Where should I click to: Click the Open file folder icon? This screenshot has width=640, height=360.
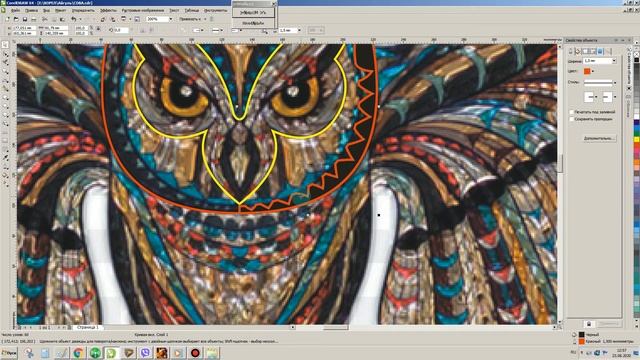[16, 19]
